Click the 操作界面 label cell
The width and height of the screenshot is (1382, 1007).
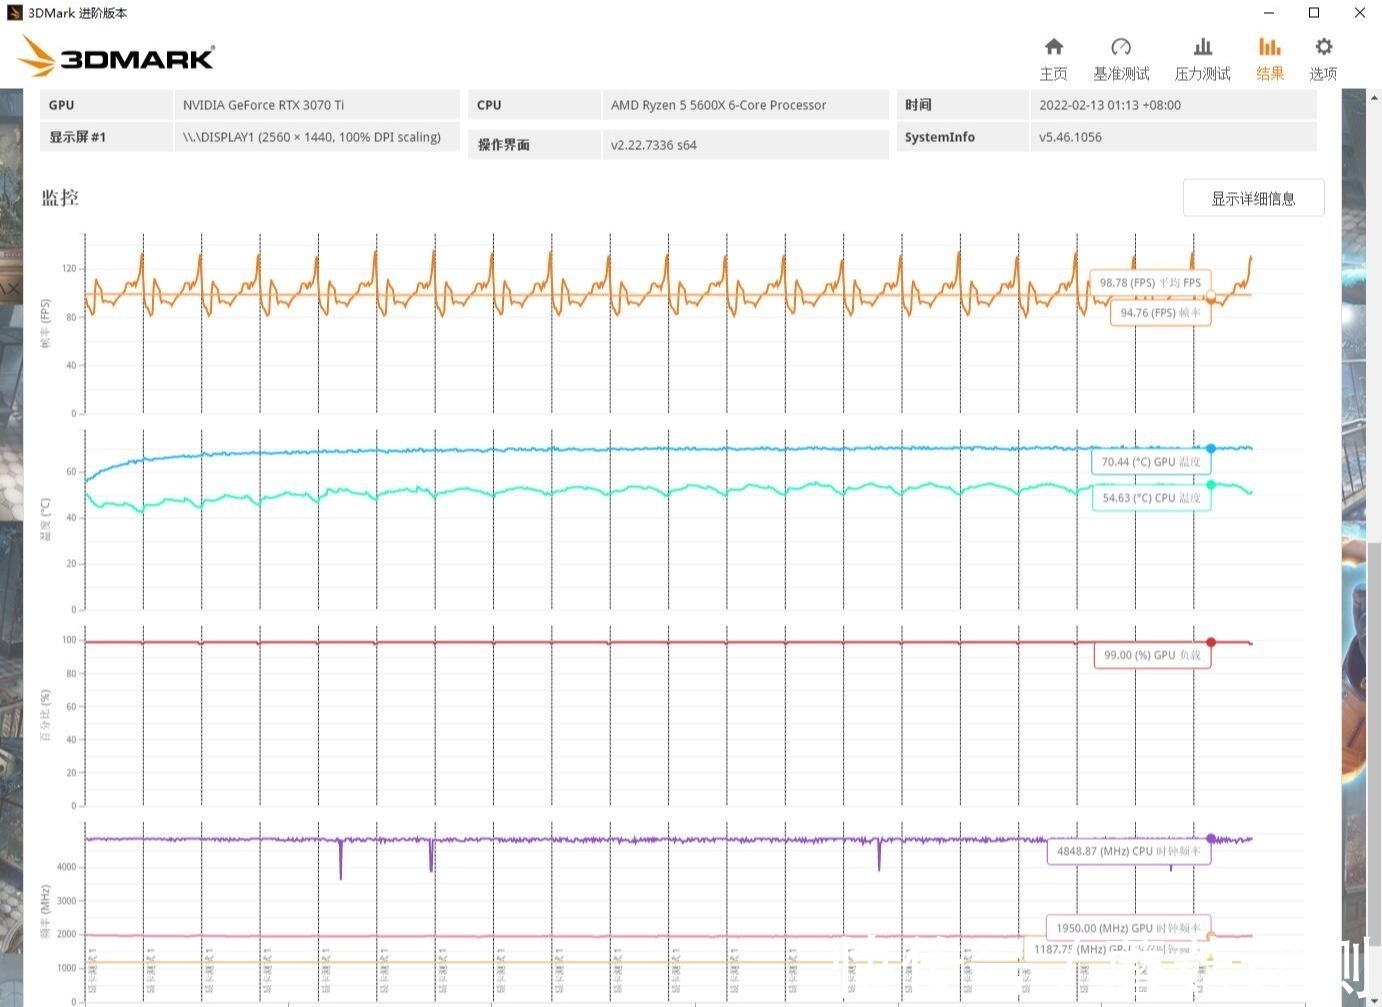(534, 145)
